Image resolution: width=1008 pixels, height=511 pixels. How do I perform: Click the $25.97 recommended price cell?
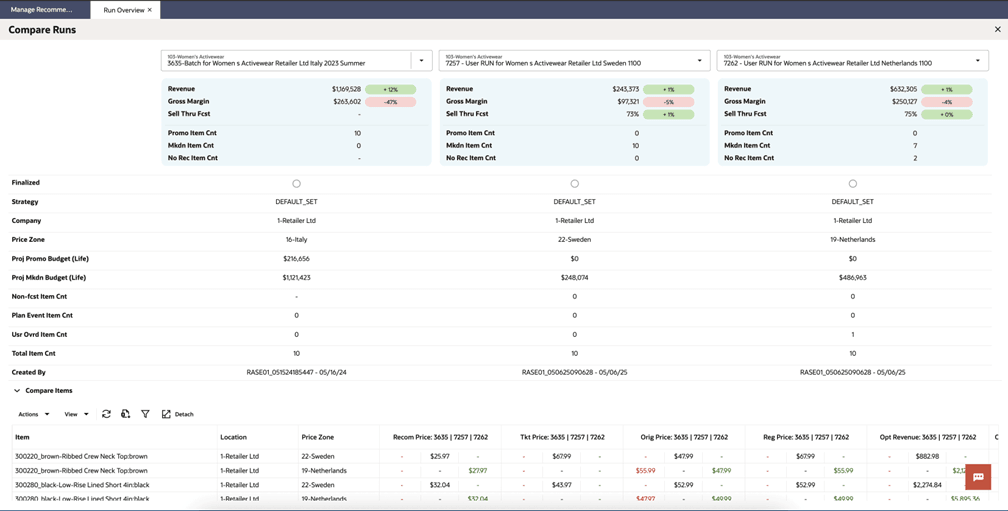tap(440, 456)
